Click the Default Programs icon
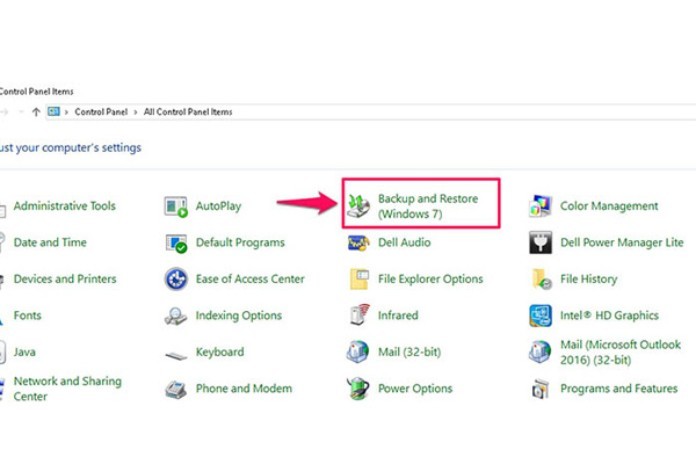This screenshot has width=696, height=464. pos(176,243)
